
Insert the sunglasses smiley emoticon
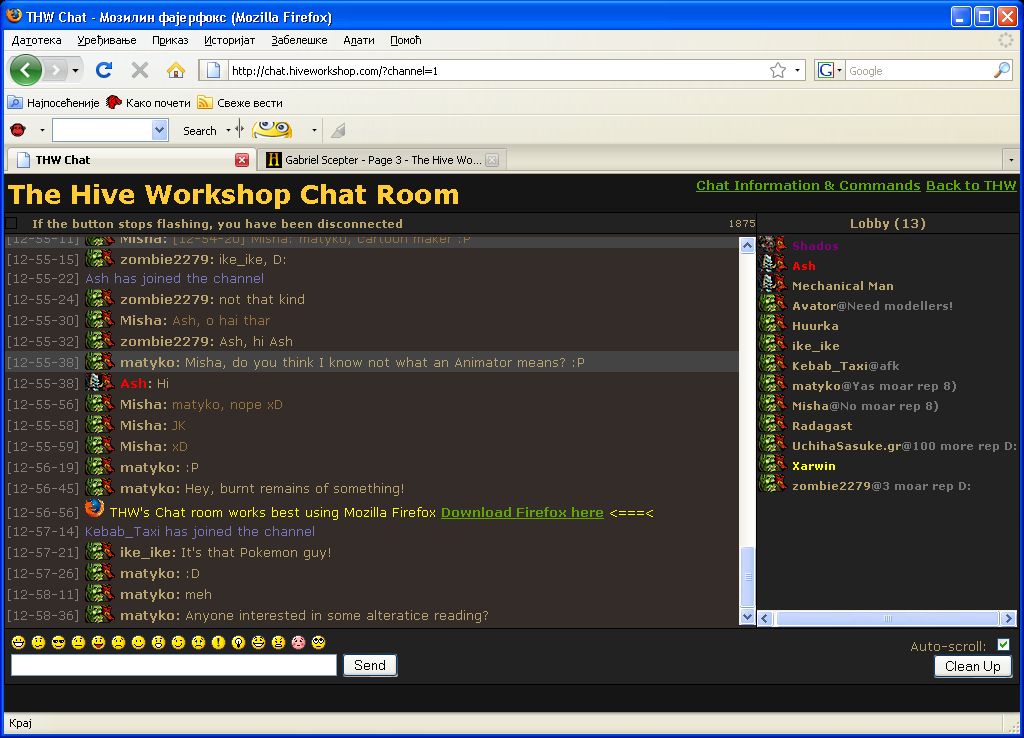tap(59, 643)
